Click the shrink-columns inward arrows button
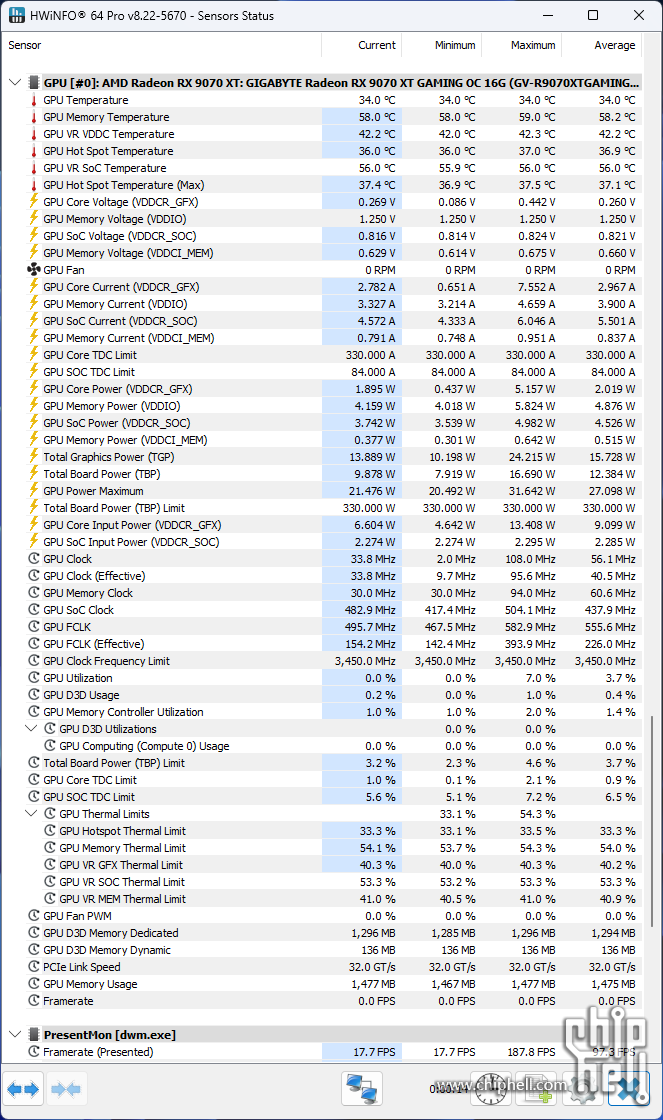The image size is (663, 1120). pyautogui.click(x=66, y=1089)
